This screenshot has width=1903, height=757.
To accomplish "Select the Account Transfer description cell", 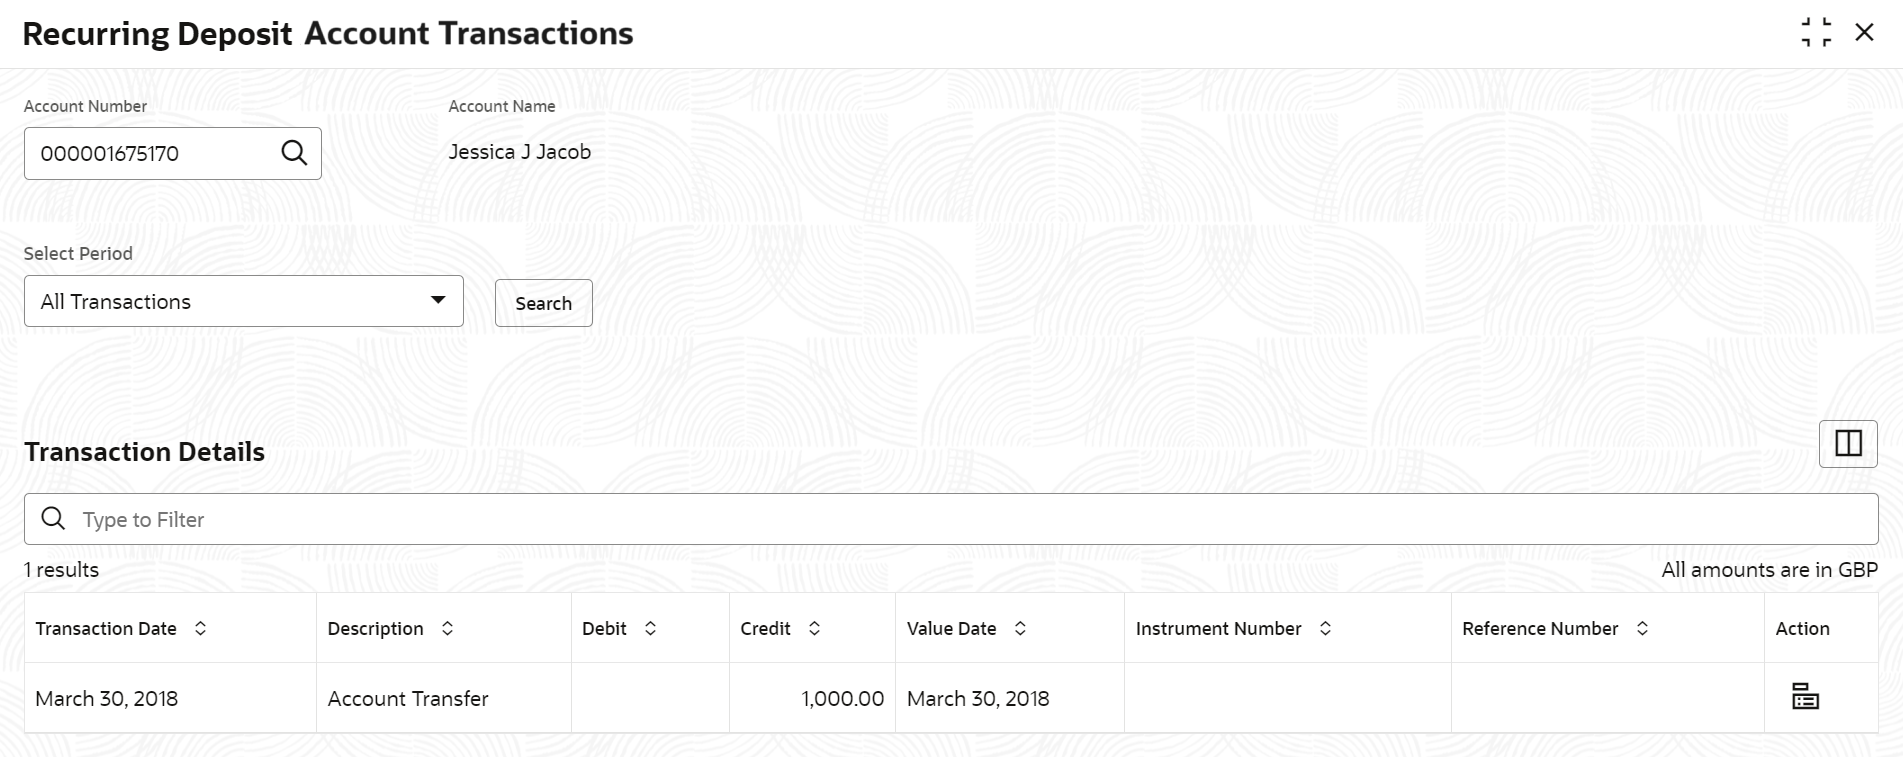I will tap(408, 698).
